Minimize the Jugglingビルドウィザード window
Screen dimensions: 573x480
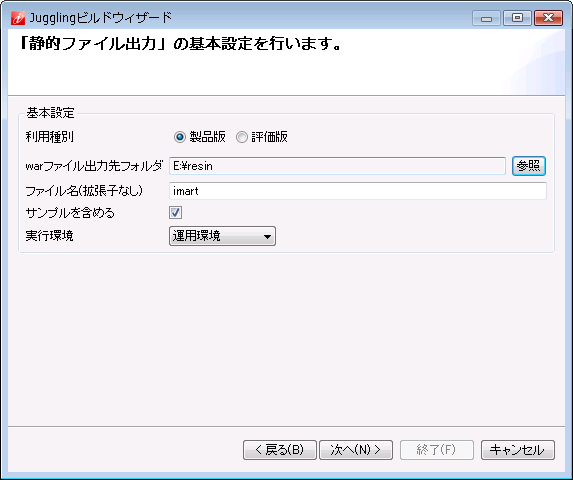tap(486, 18)
